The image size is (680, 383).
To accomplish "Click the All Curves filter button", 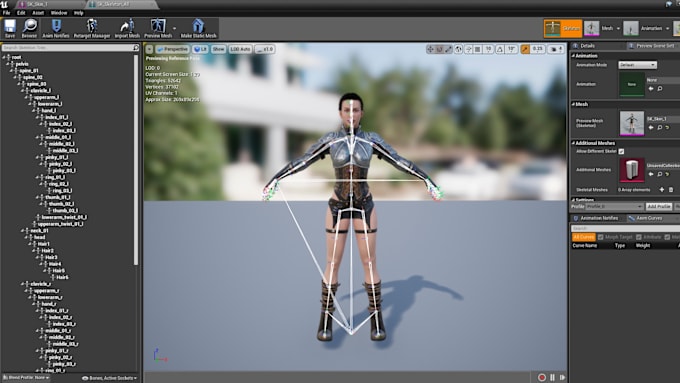I will tap(583, 237).
